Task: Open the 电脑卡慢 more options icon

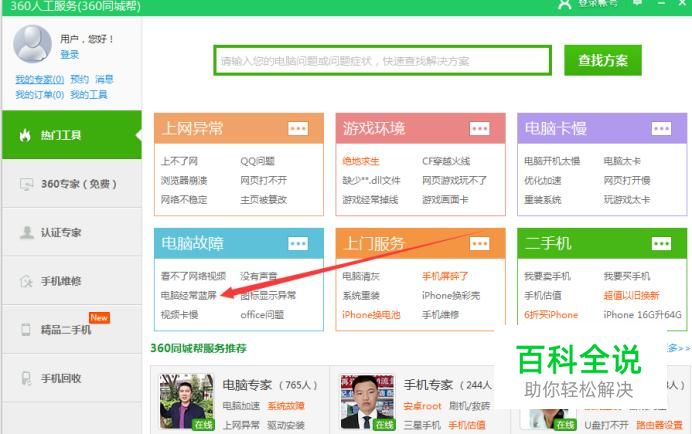Action: (661, 128)
